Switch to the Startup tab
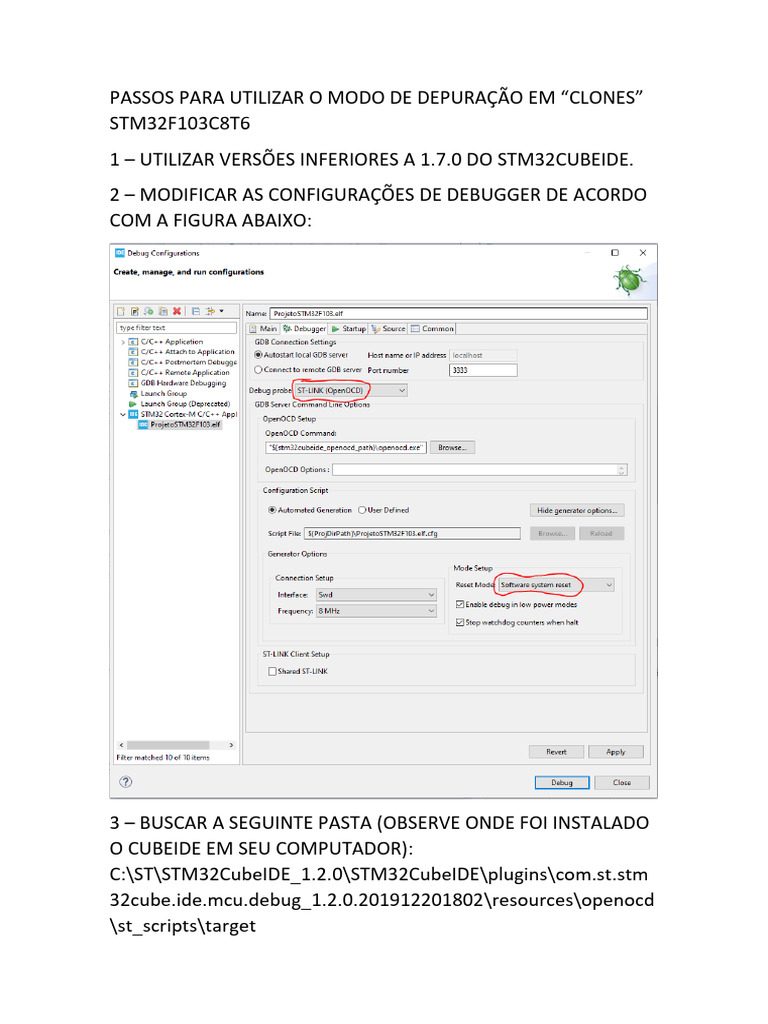The image size is (768, 1024). click(x=349, y=328)
